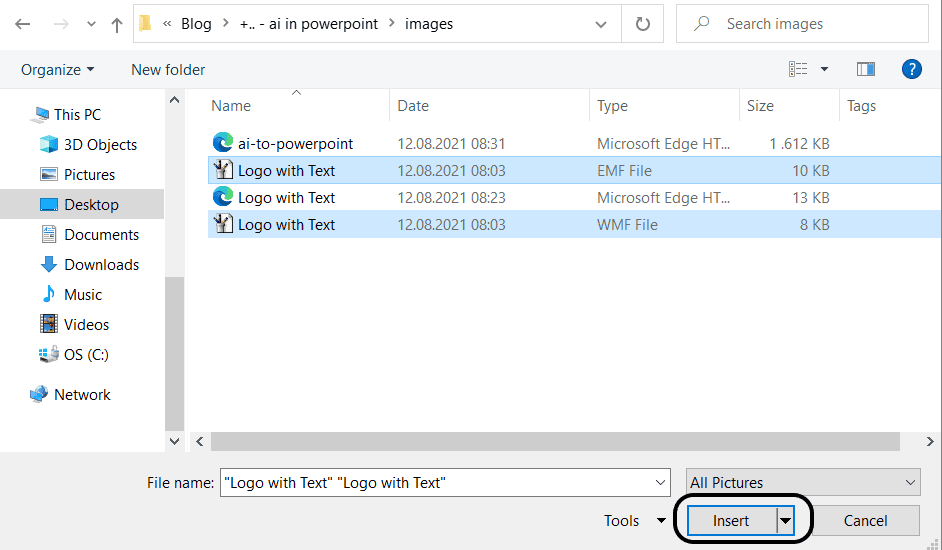Click Blog in the address path

(x=196, y=24)
